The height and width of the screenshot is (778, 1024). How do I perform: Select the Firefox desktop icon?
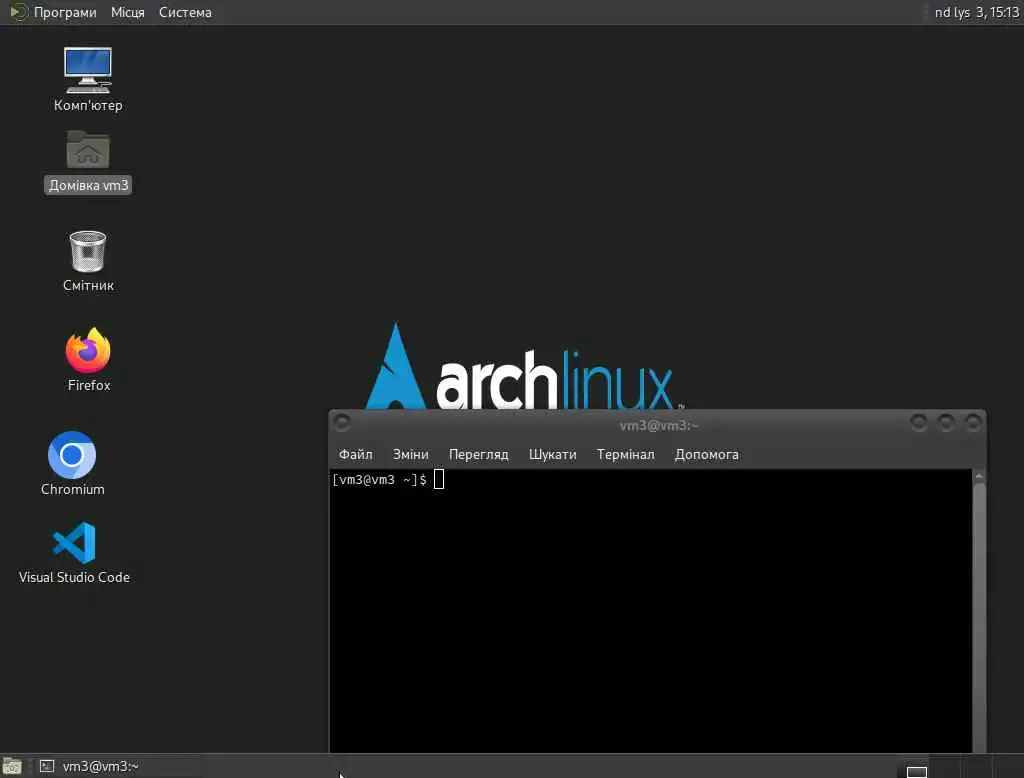tap(88, 359)
